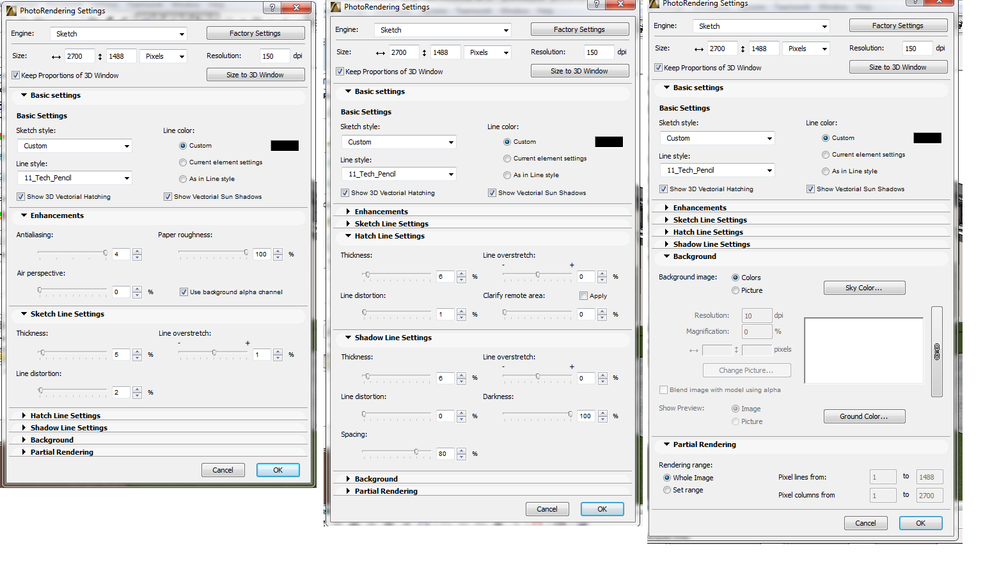
Task: Collapse Shadow Line Settings in middle dialog
Action: point(349,338)
